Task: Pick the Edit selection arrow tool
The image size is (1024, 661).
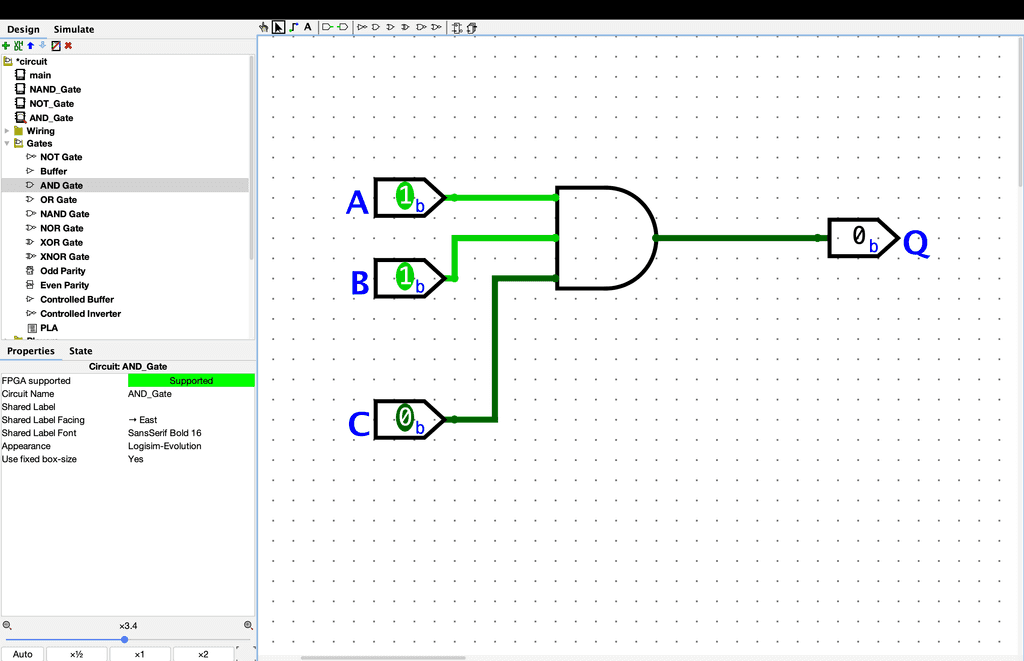Action: pos(278,27)
